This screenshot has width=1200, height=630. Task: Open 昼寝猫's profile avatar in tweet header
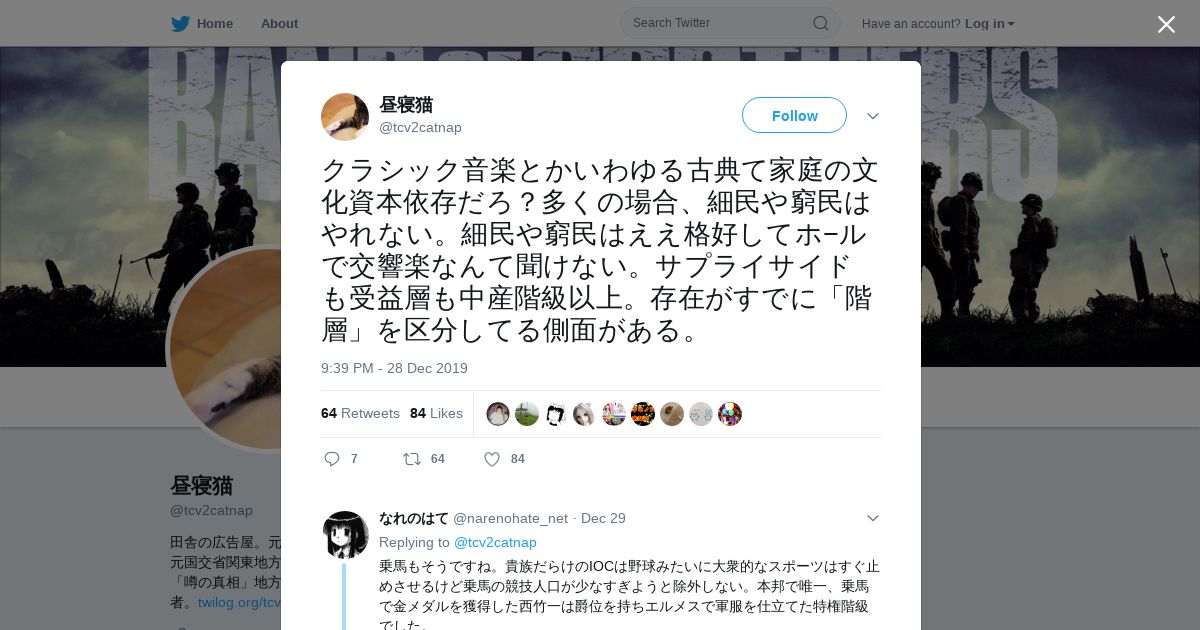pyautogui.click(x=345, y=117)
